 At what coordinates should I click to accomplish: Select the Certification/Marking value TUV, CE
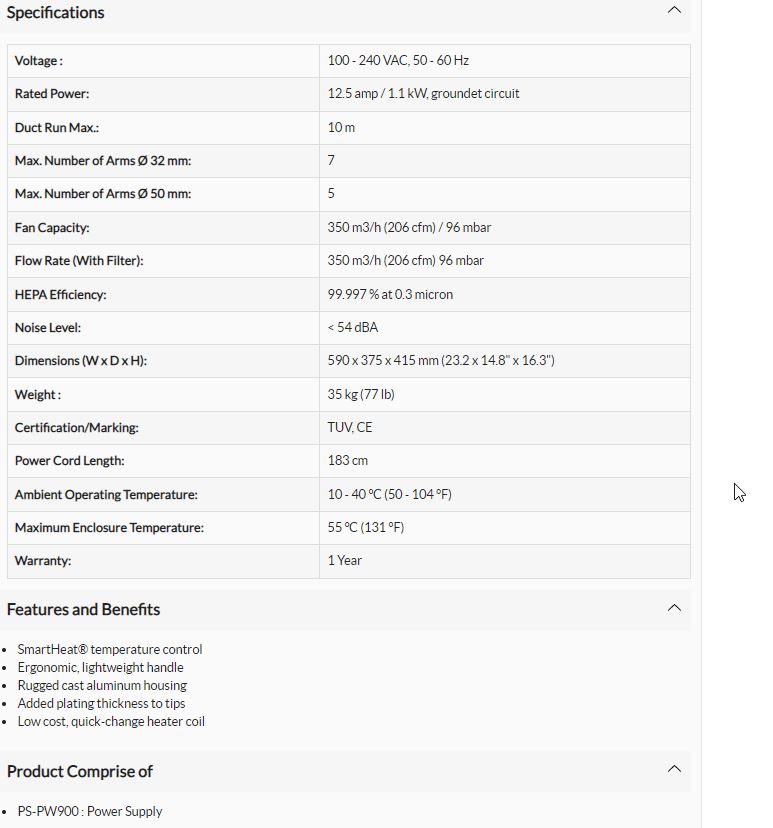350,427
